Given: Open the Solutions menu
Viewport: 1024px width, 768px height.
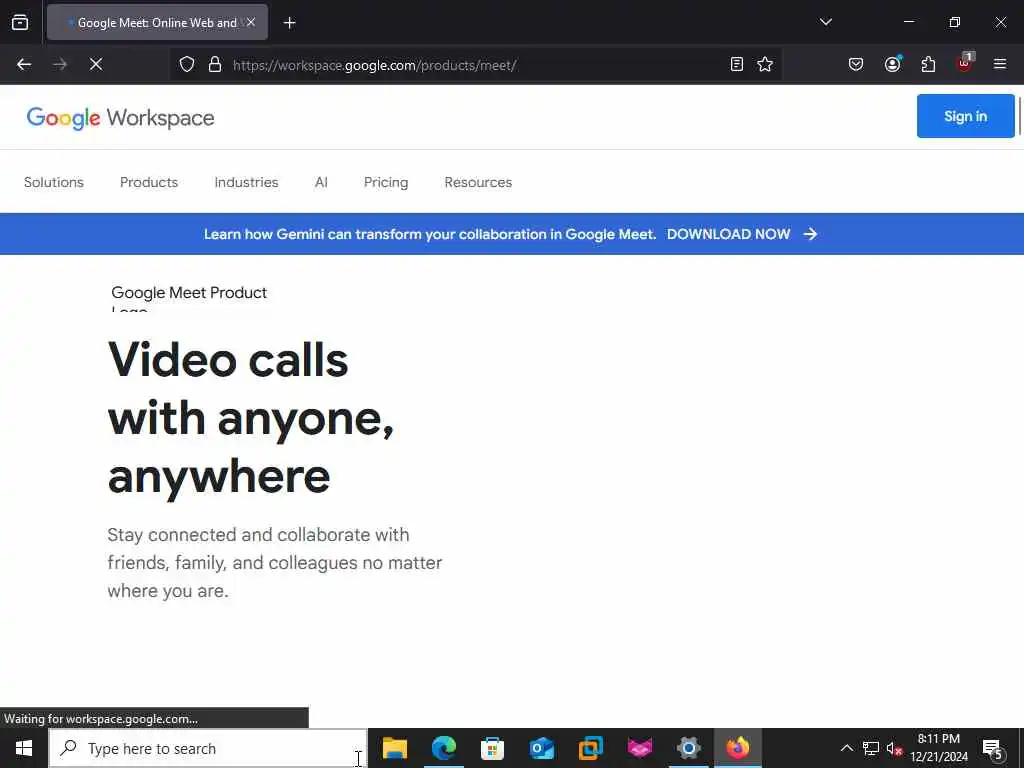Looking at the screenshot, I should tap(54, 182).
